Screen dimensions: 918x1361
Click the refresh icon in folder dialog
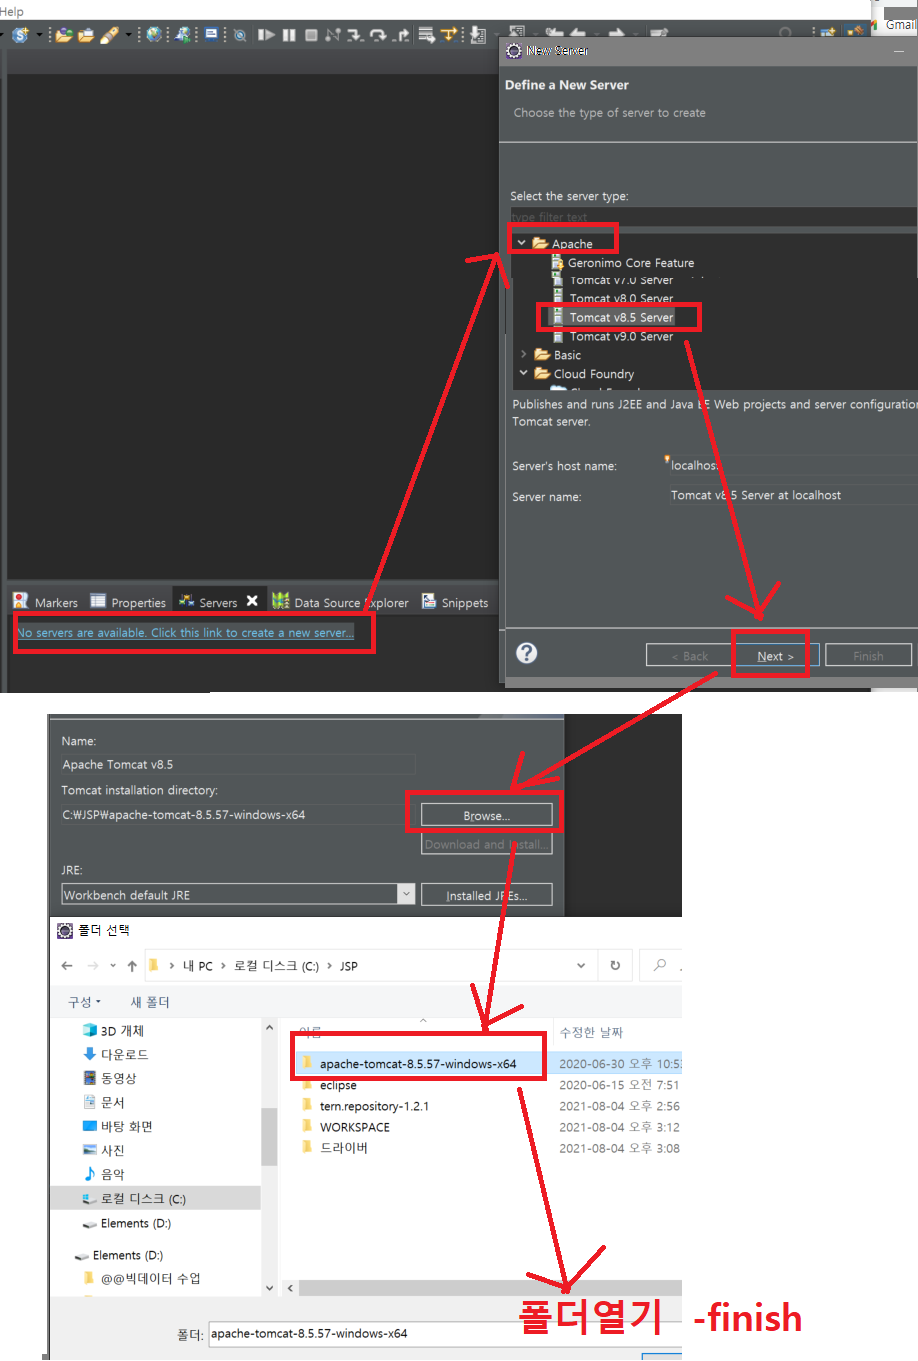tap(615, 966)
